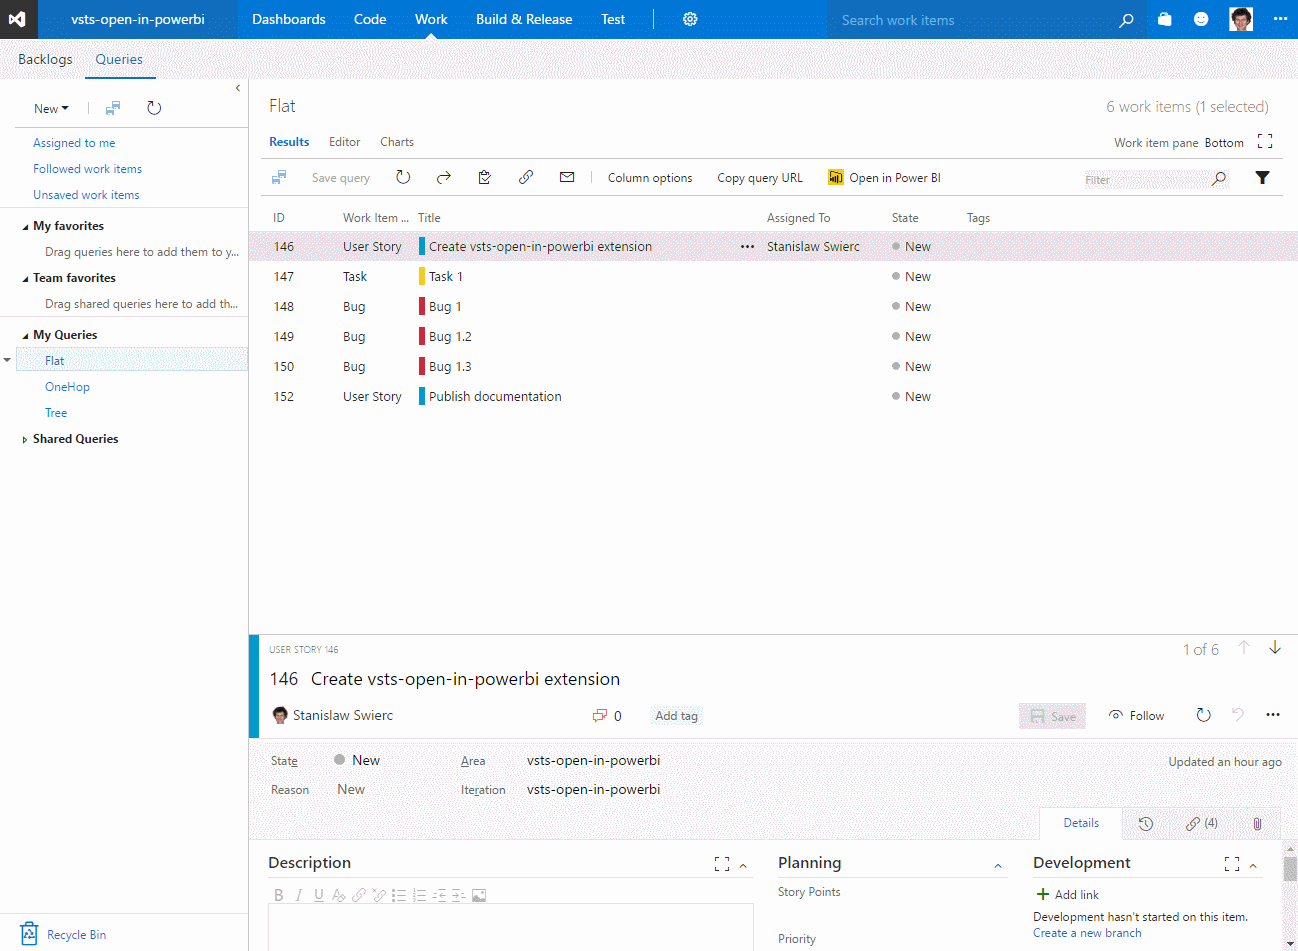Screen dimensions: 1298x951
Task: Collapse the Development section
Action: click(x=1253, y=866)
